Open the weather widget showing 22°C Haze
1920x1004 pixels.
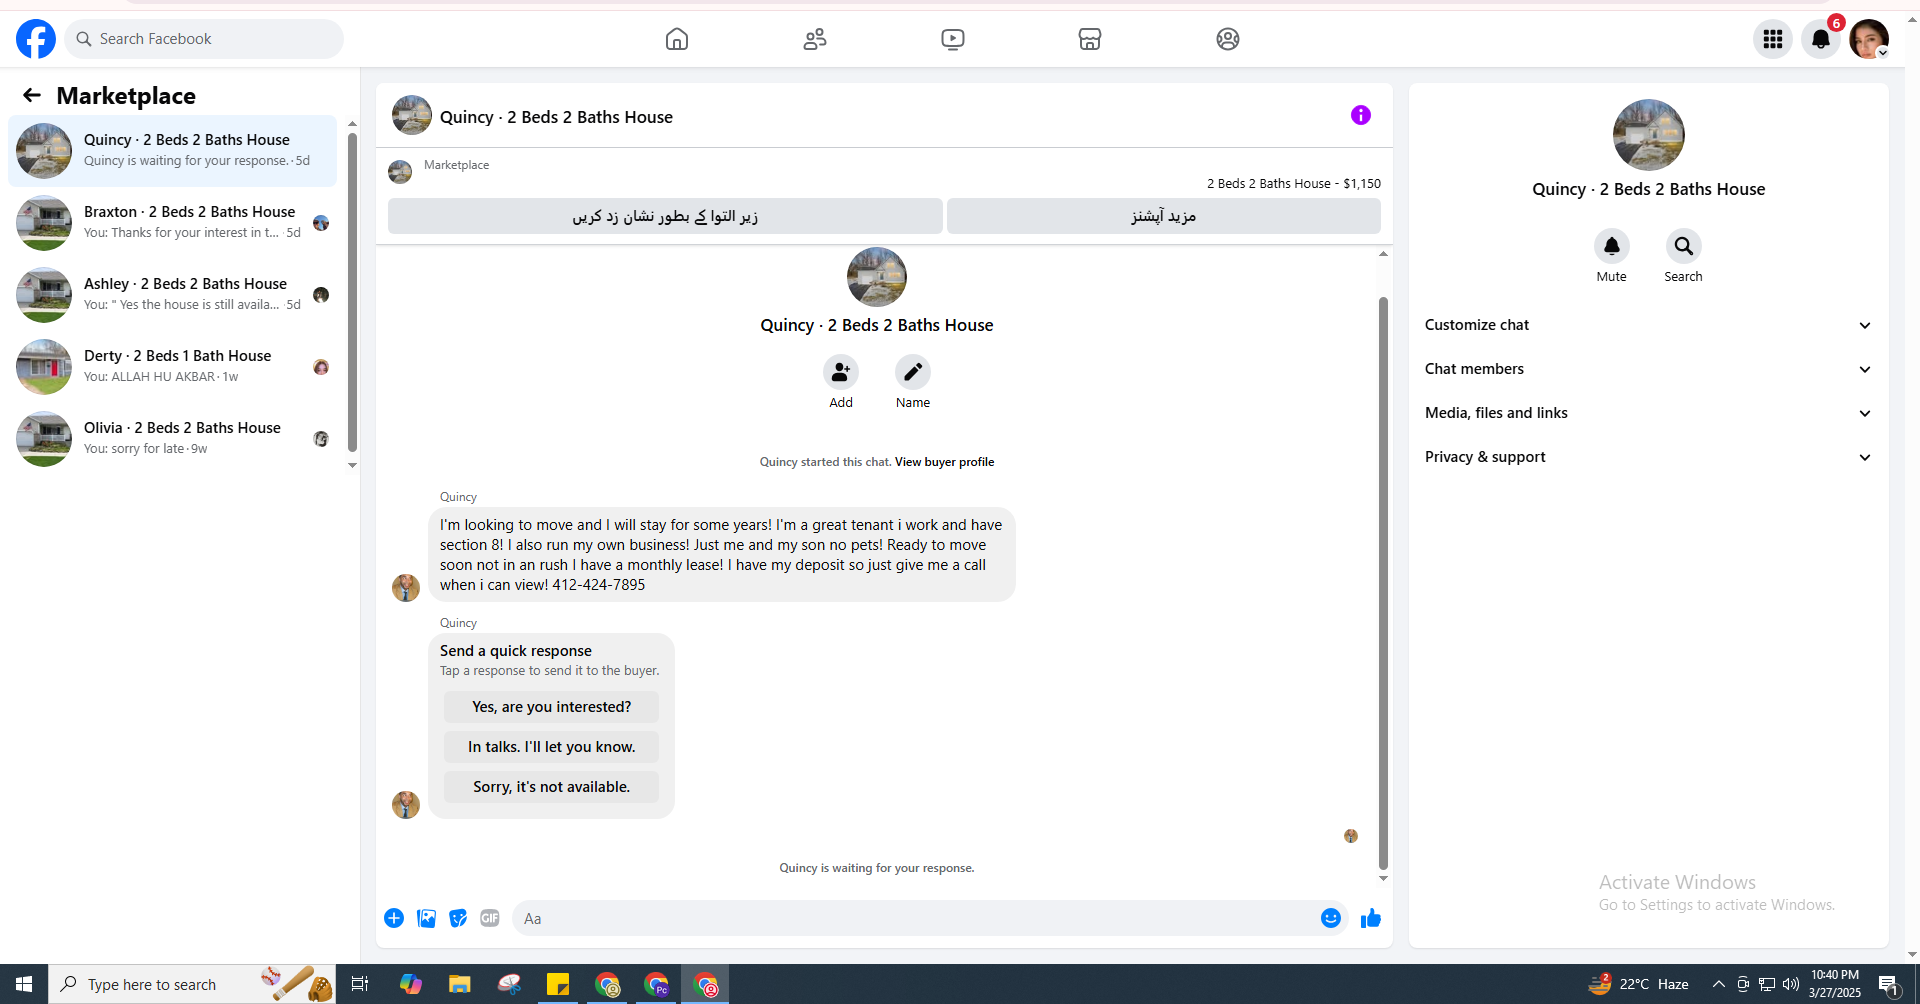pyautogui.click(x=1639, y=984)
